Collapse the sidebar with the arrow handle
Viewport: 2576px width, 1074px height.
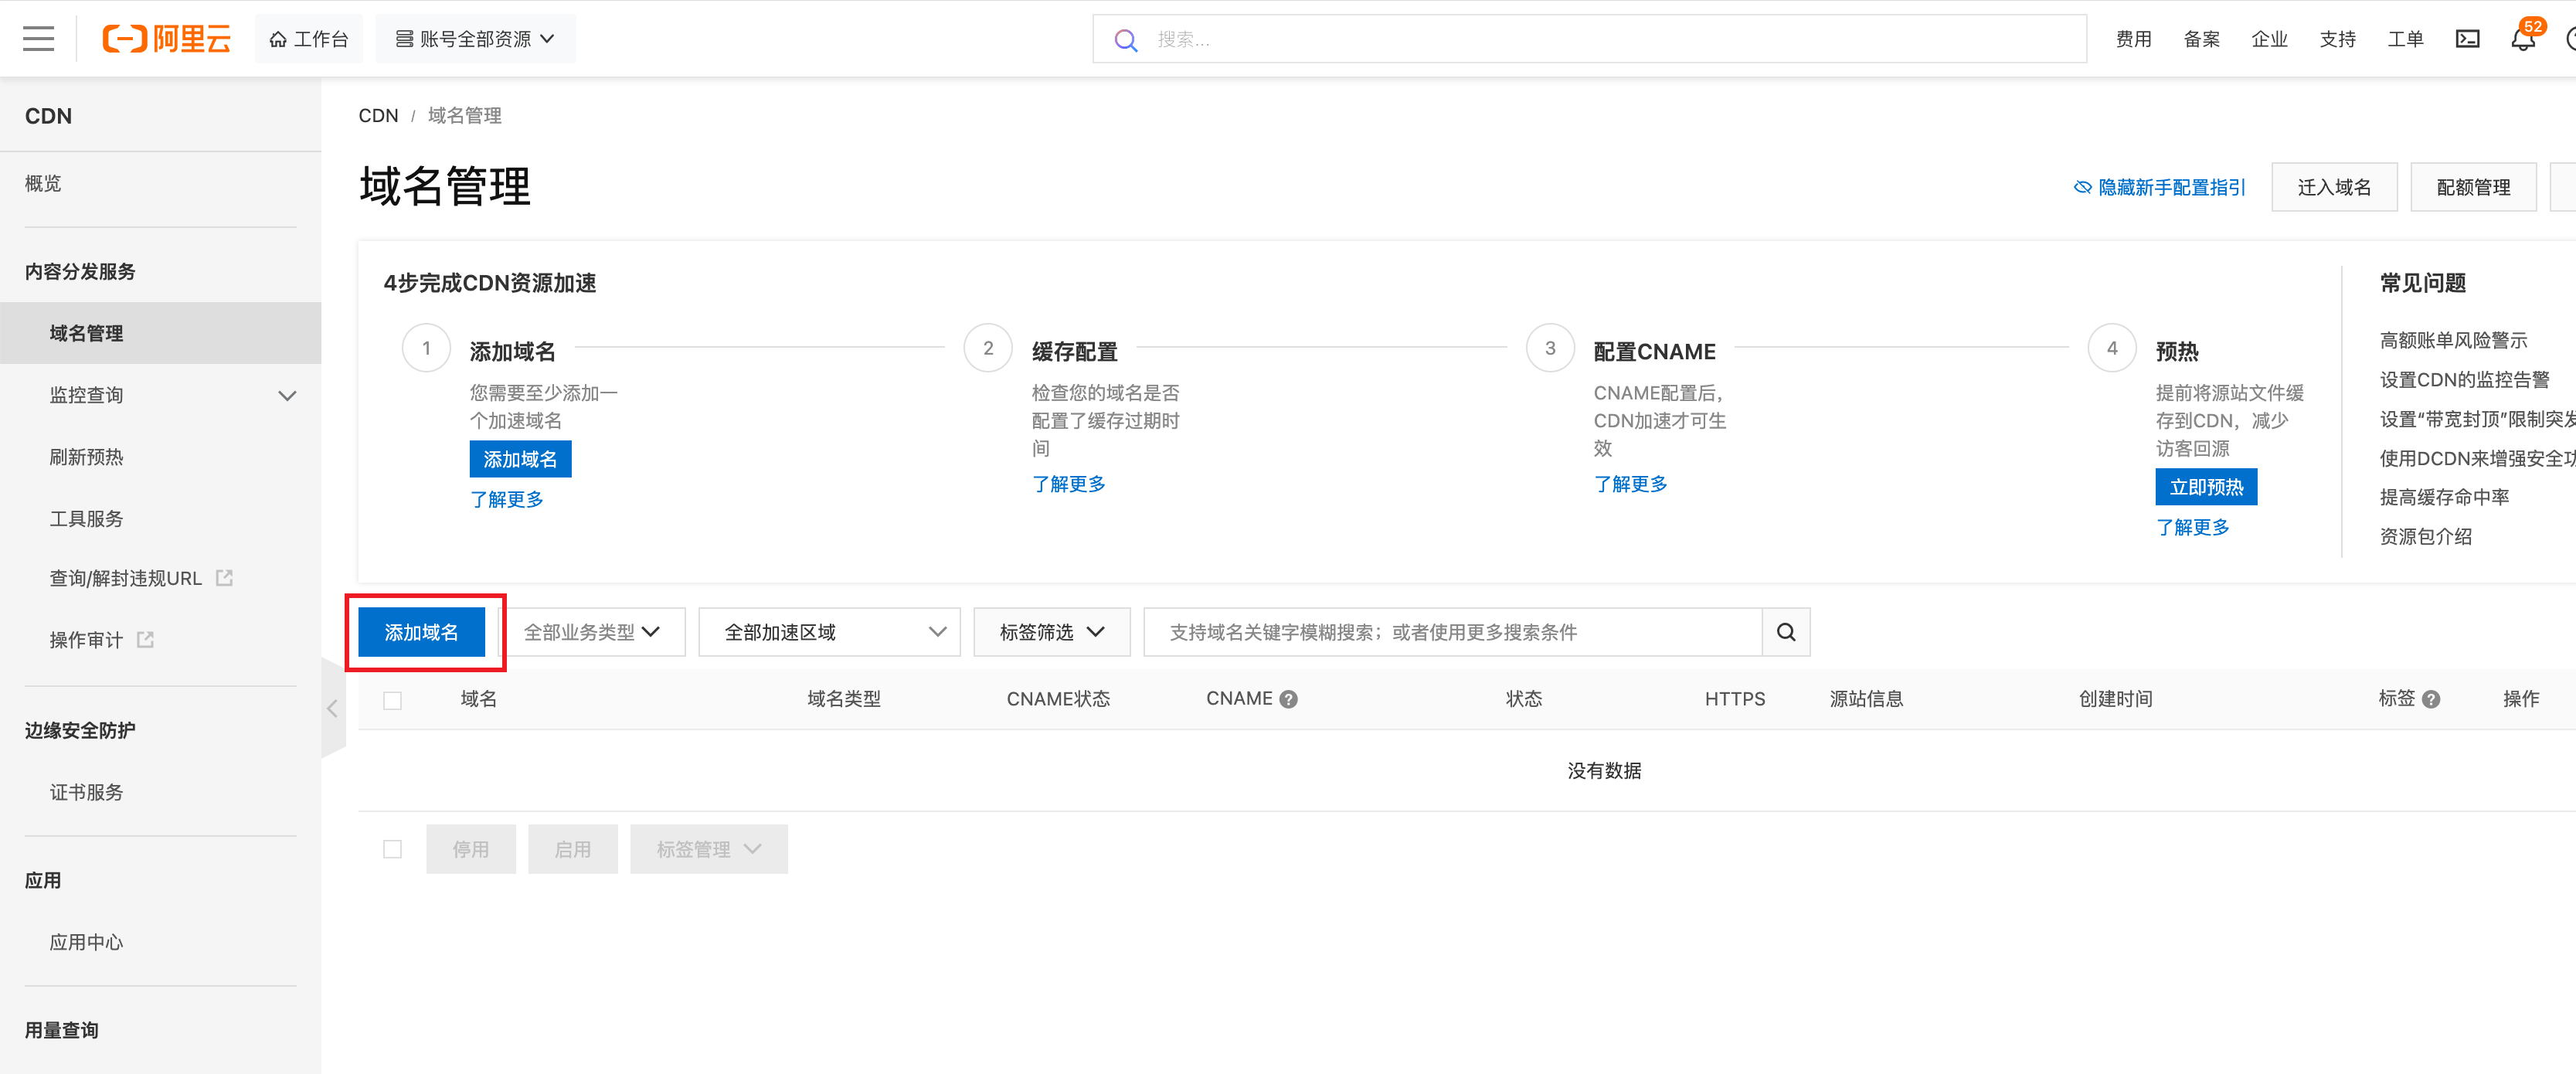click(333, 709)
